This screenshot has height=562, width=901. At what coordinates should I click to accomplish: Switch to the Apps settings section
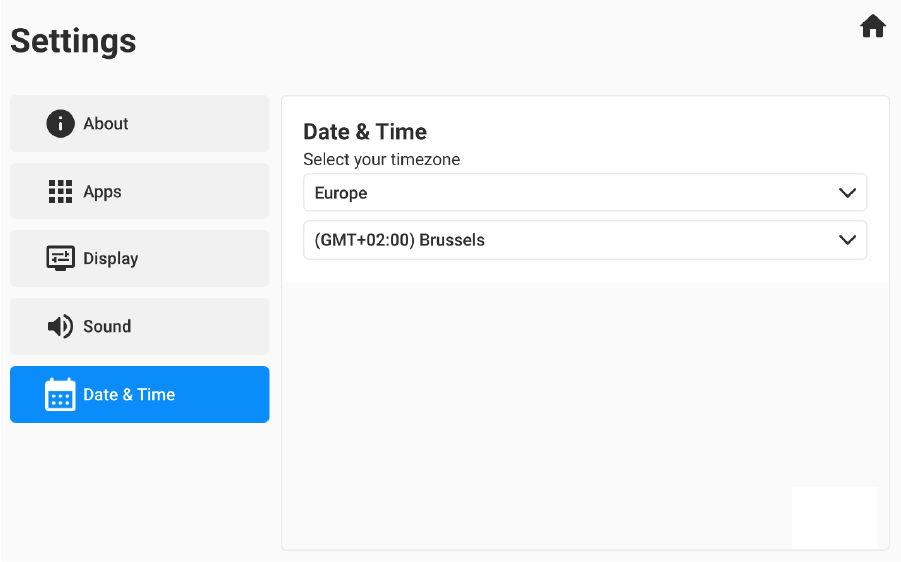point(139,192)
